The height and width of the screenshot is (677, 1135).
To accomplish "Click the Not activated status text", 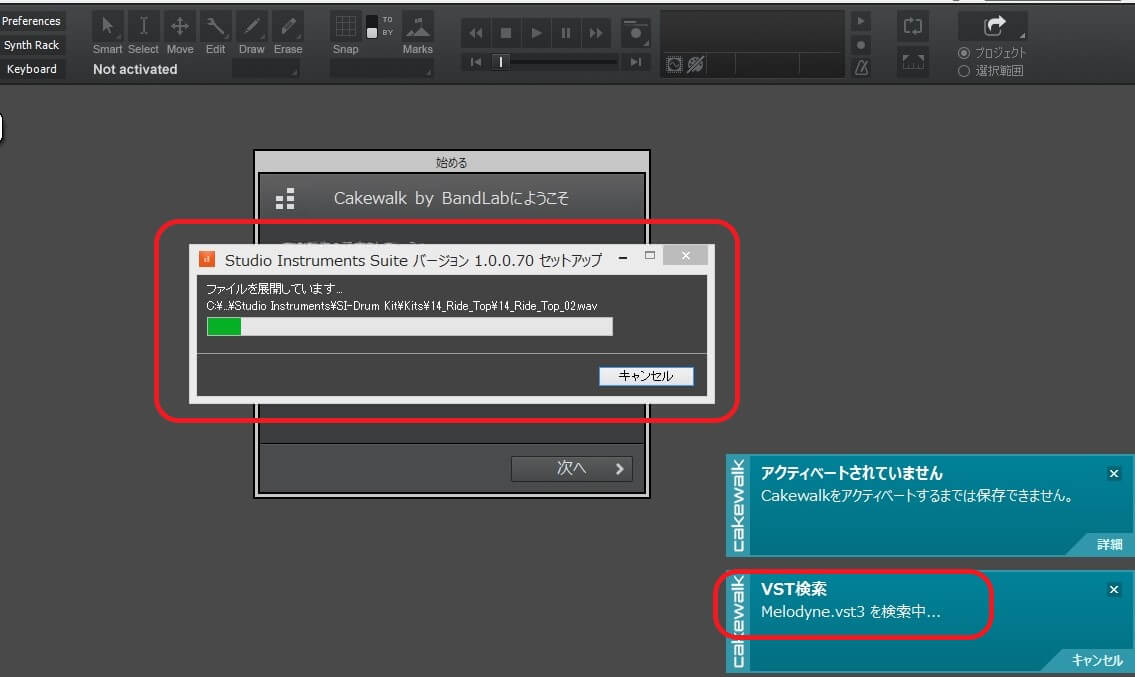I will coord(135,70).
